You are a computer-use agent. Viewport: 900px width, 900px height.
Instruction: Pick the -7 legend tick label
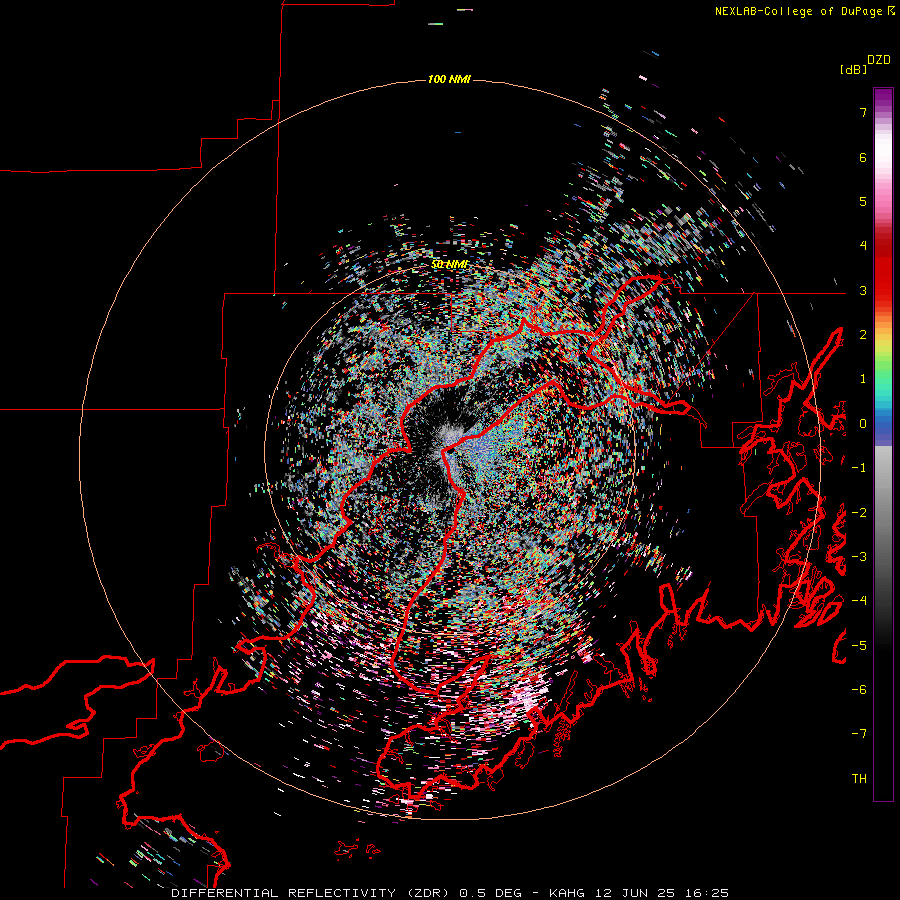[x=859, y=734]
